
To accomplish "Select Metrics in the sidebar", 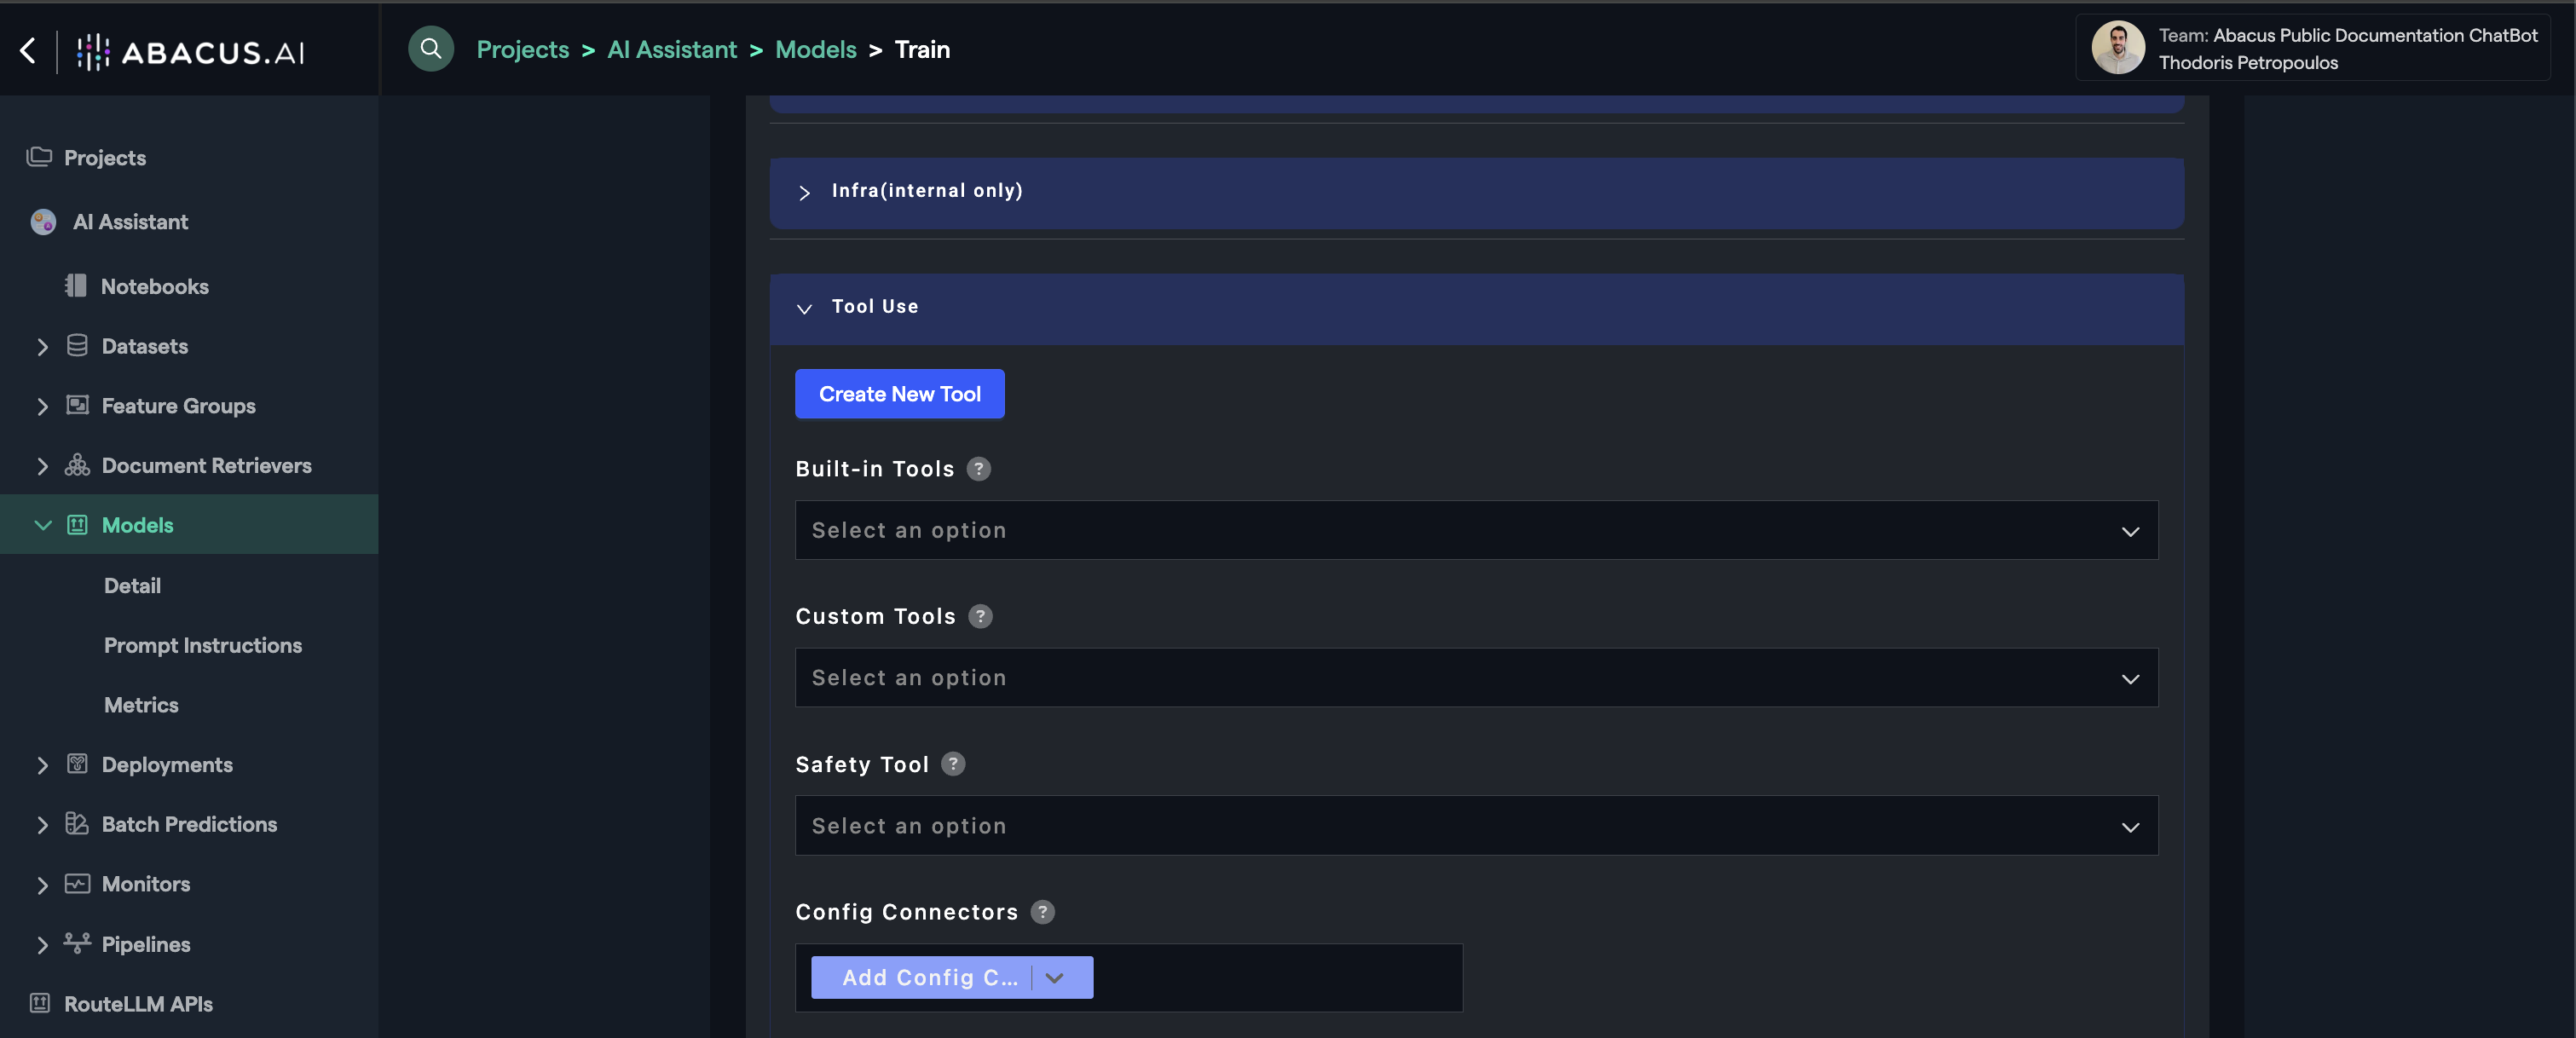I will (x=141, y=705).
